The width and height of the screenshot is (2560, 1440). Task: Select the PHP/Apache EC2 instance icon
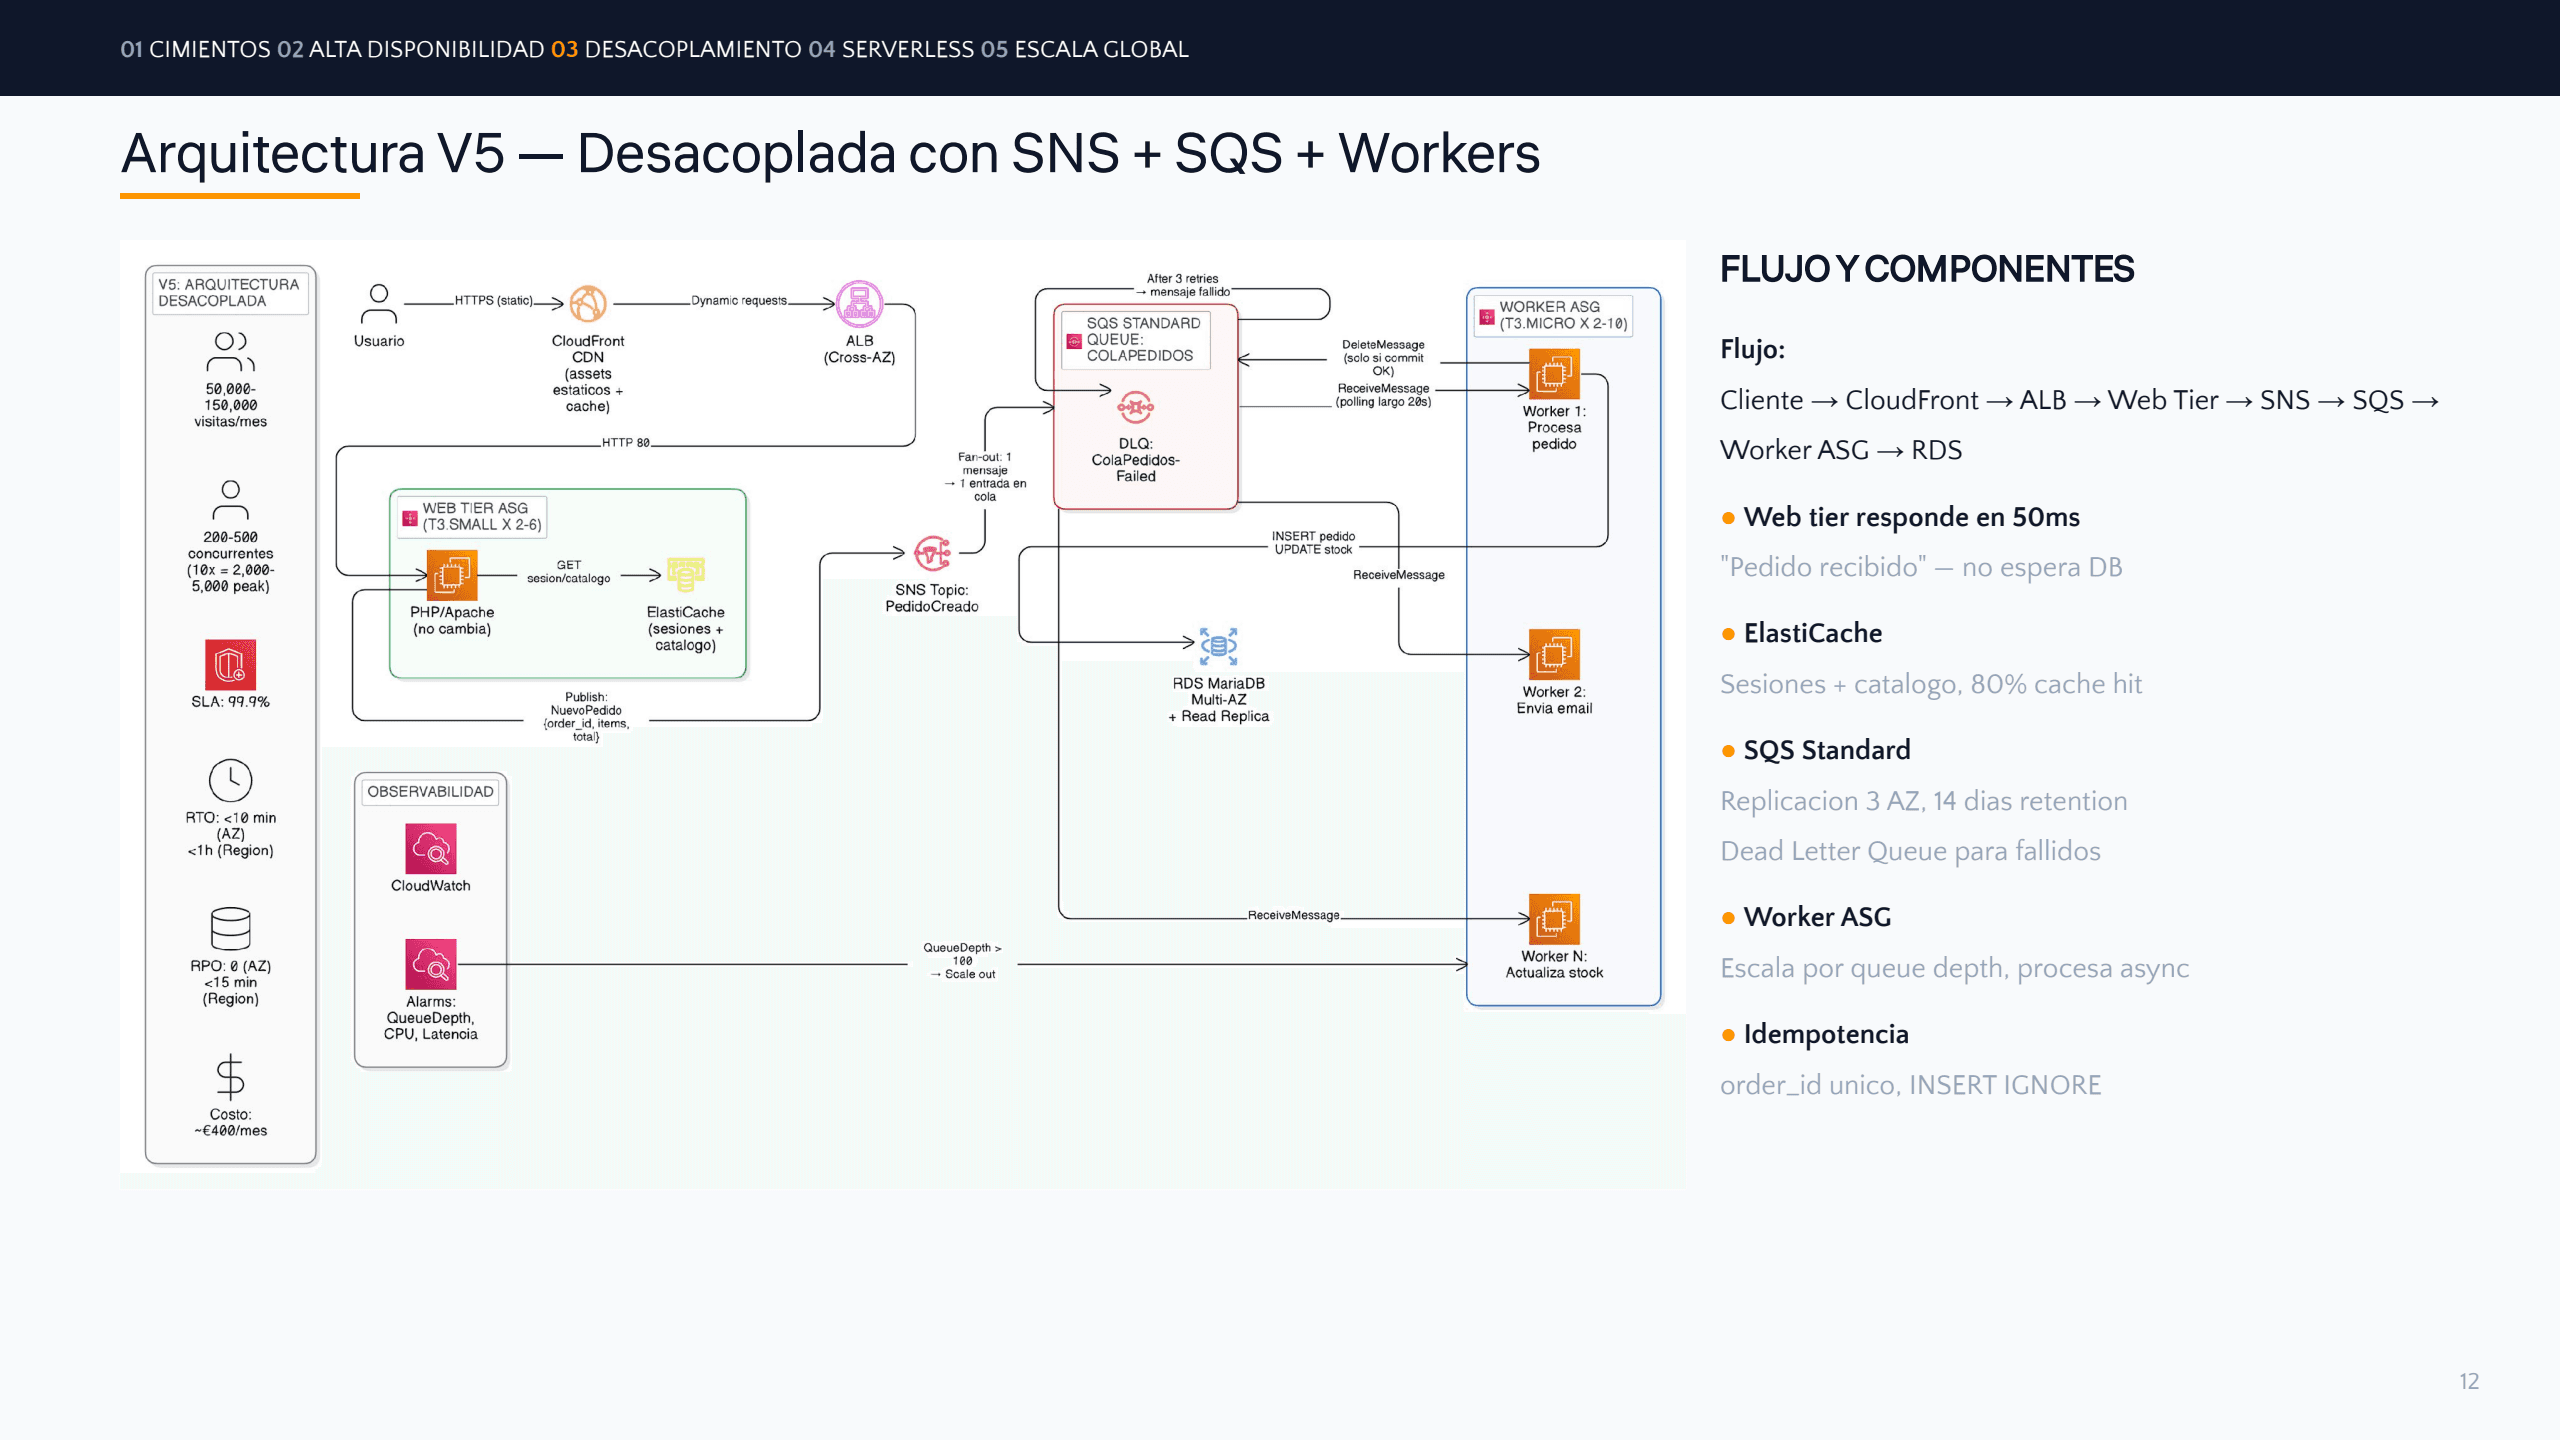[452, 575]
